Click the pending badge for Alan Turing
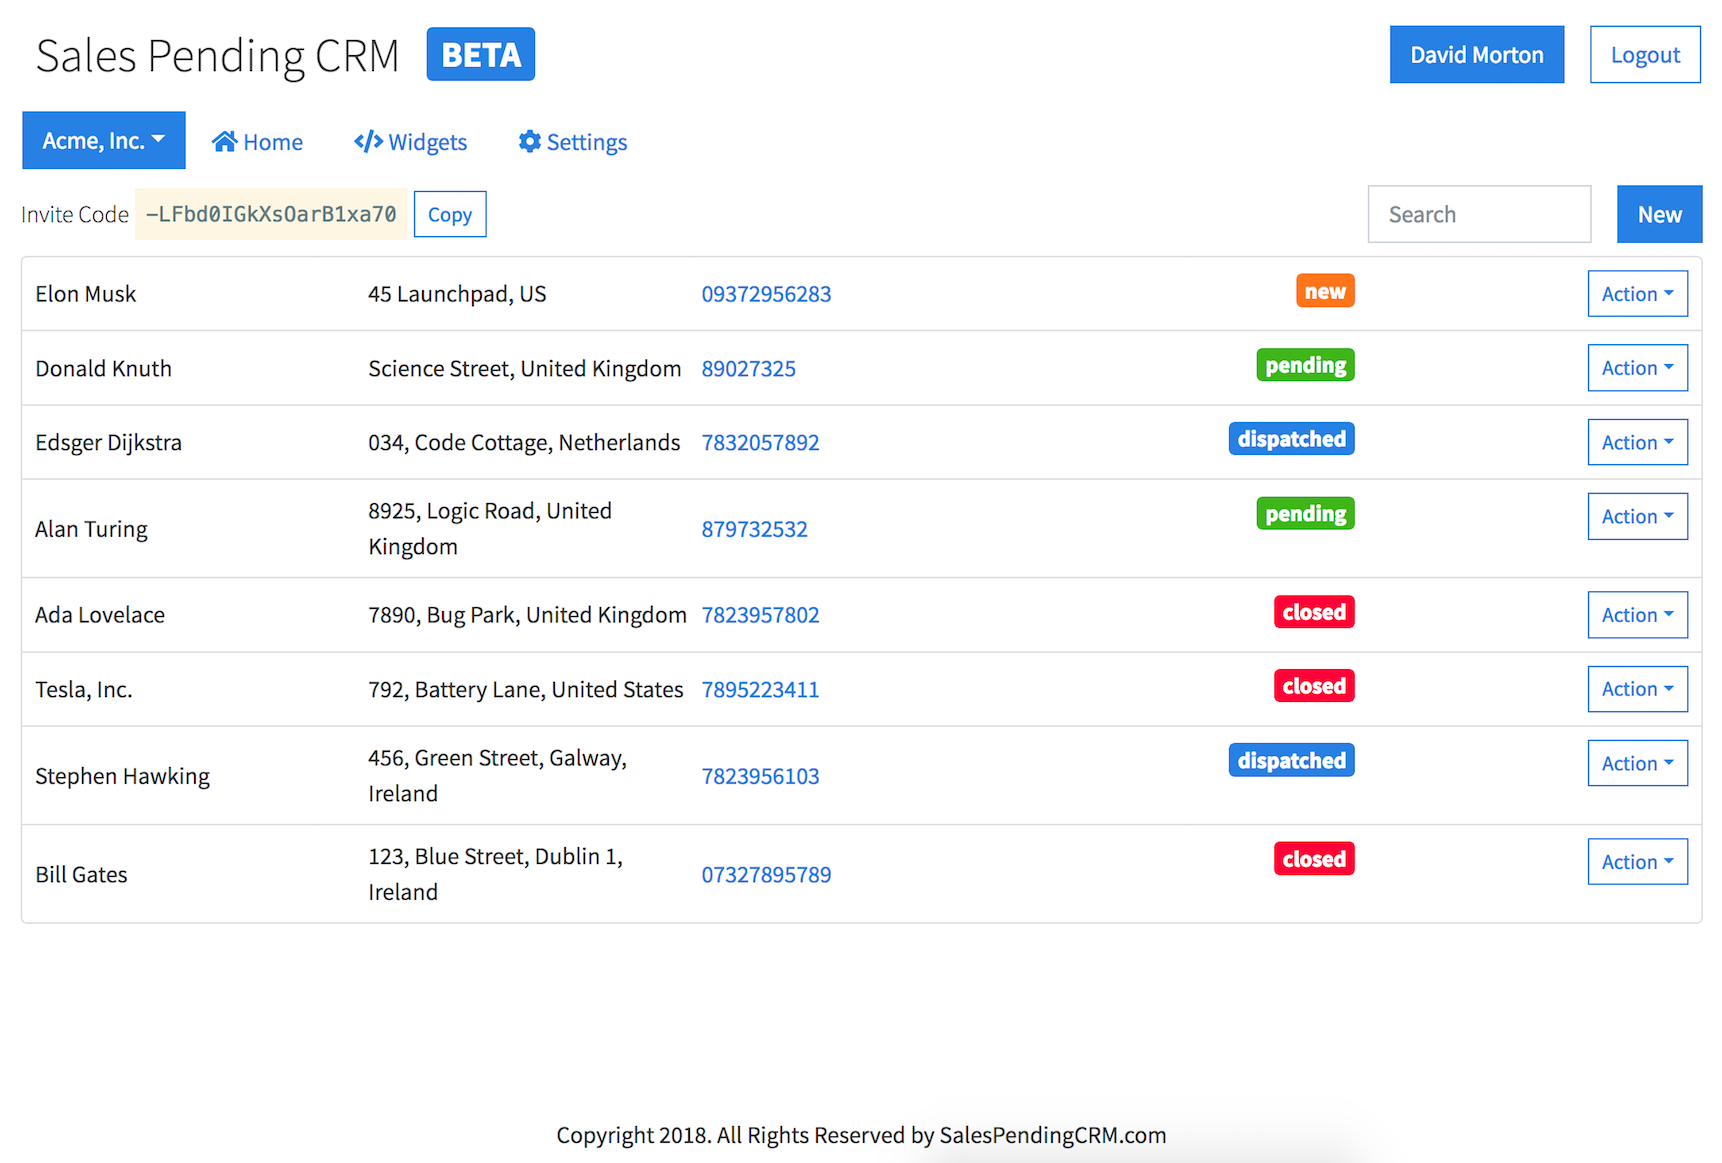The height and width of the screenshot is (1163, 1722). point(1305,513)
